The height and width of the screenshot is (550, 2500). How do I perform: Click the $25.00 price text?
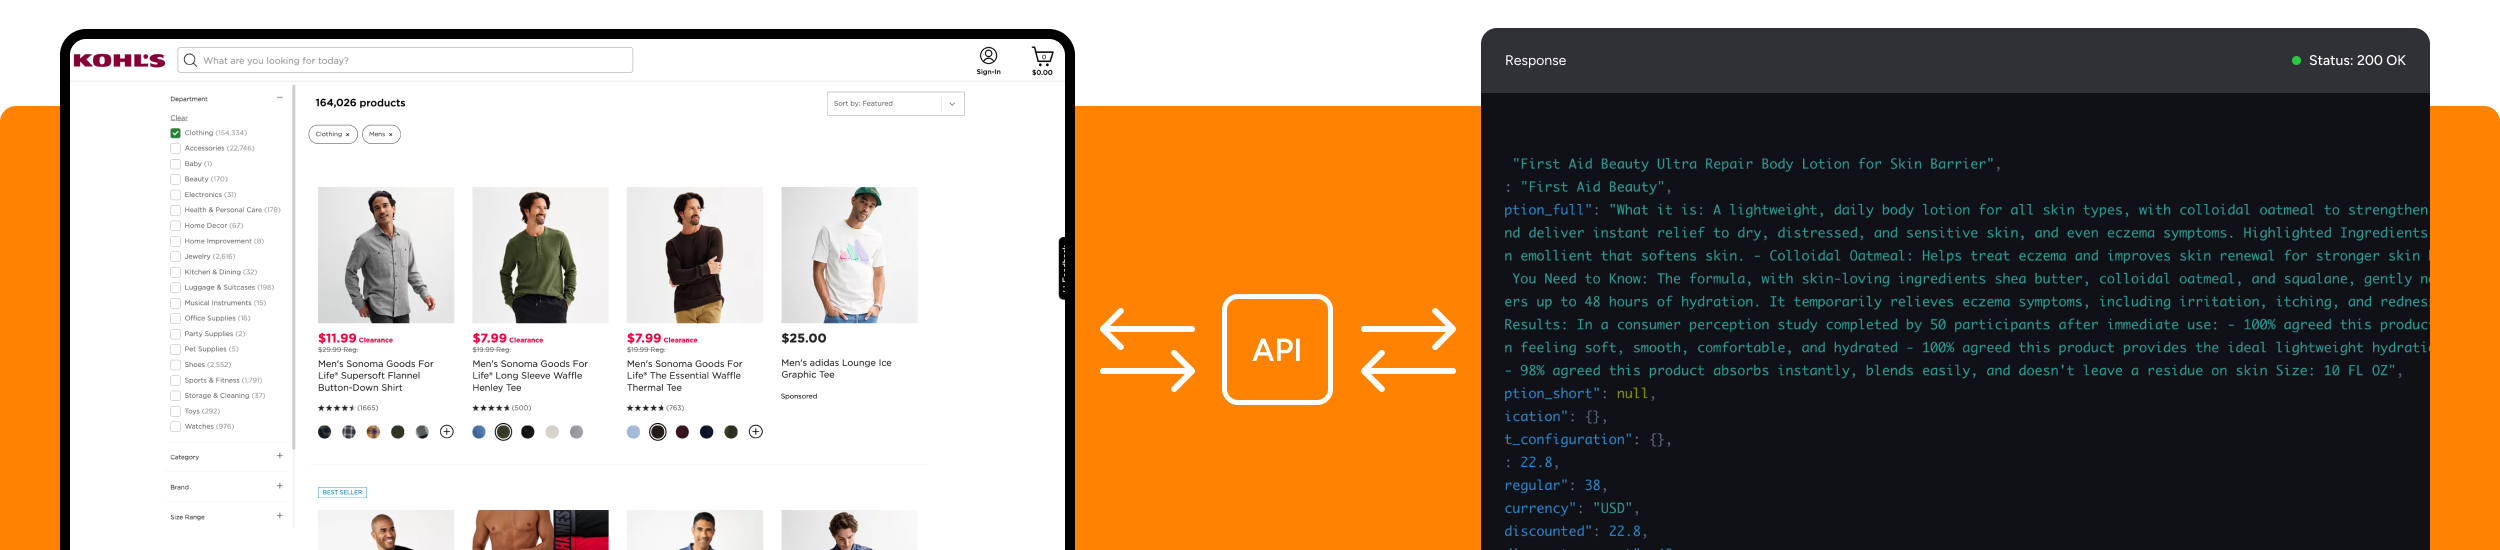click(x=803, y=338)
